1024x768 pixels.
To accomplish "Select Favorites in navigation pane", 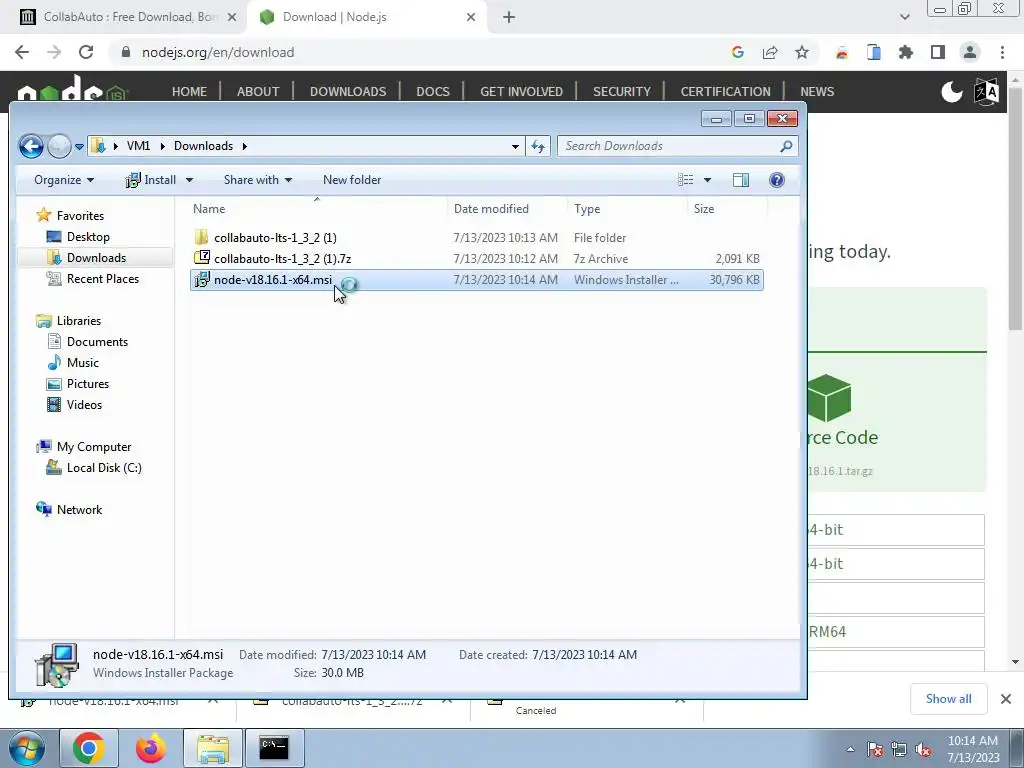I will point(80,216).
